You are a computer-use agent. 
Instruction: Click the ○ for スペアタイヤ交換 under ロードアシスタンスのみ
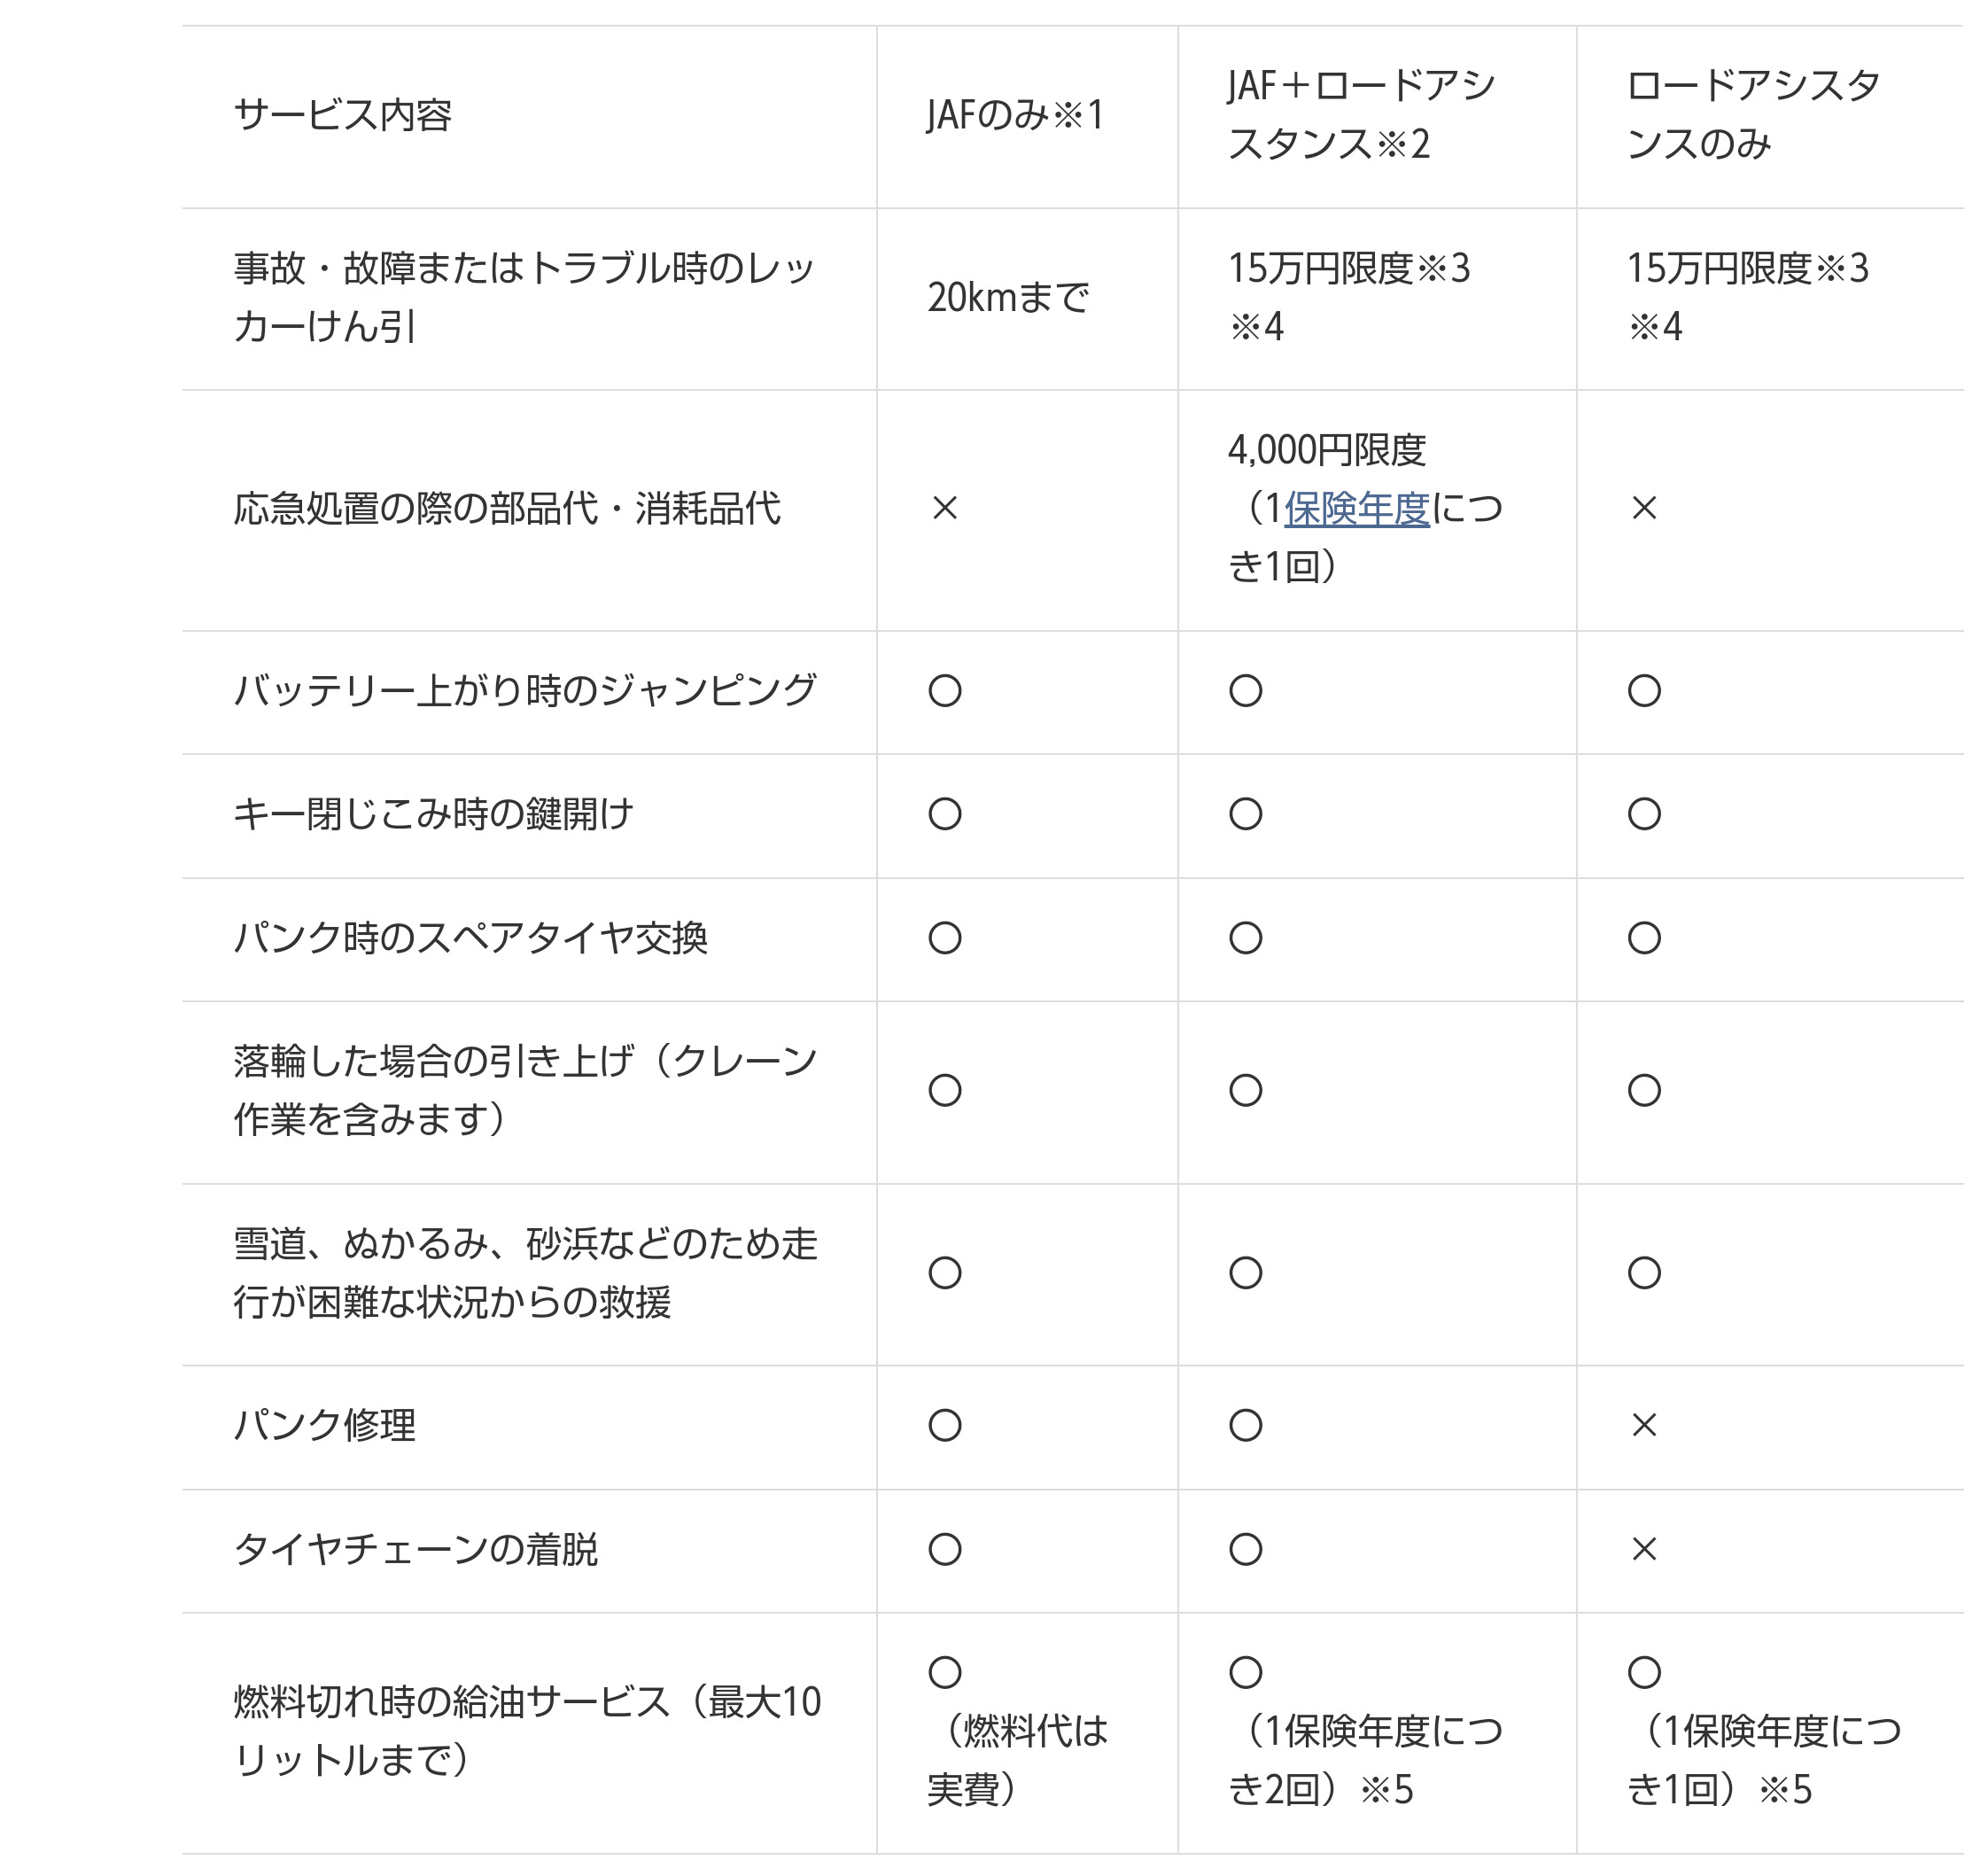tap(1643, 938)
